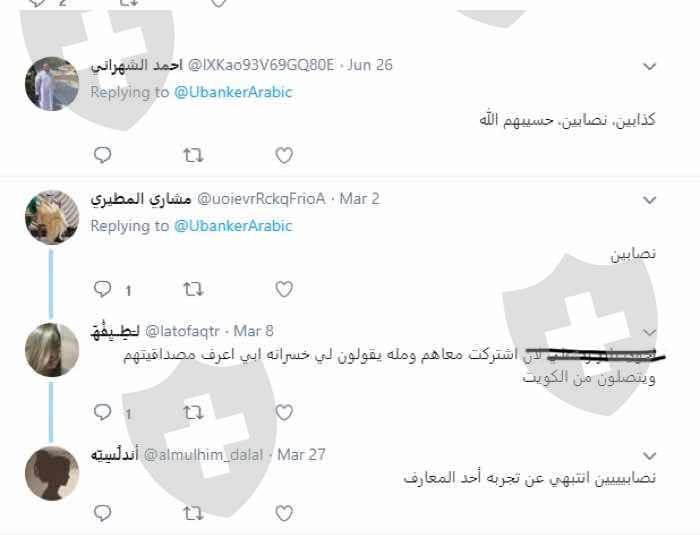The image size is (700, 535).
Task: Open the @almulhim_dalal handle
Action: click(x=204, y=455)
